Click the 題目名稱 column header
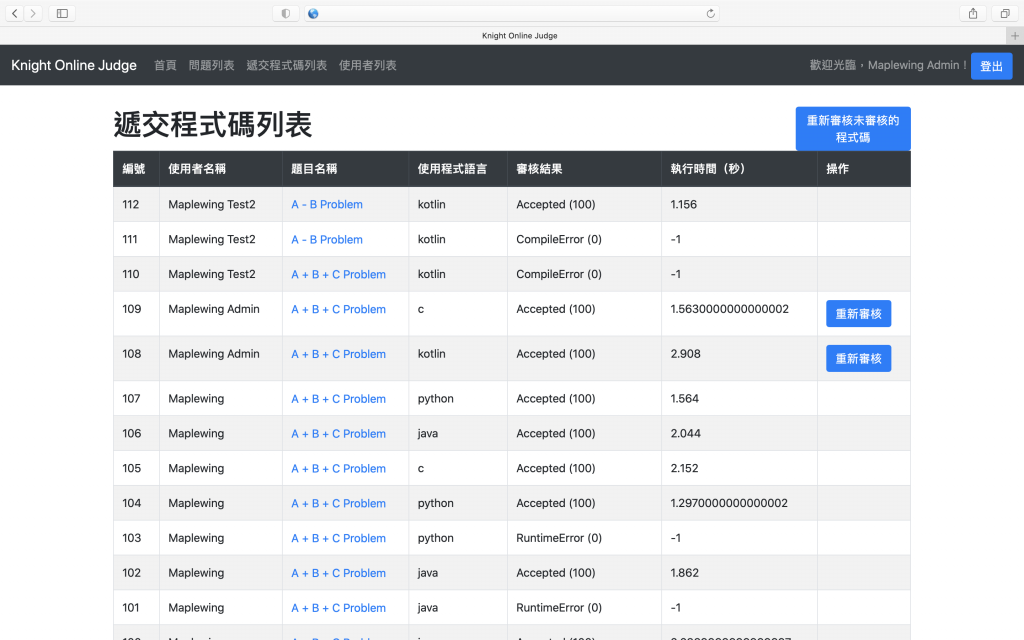1024x640 pixels. (345, 169)
